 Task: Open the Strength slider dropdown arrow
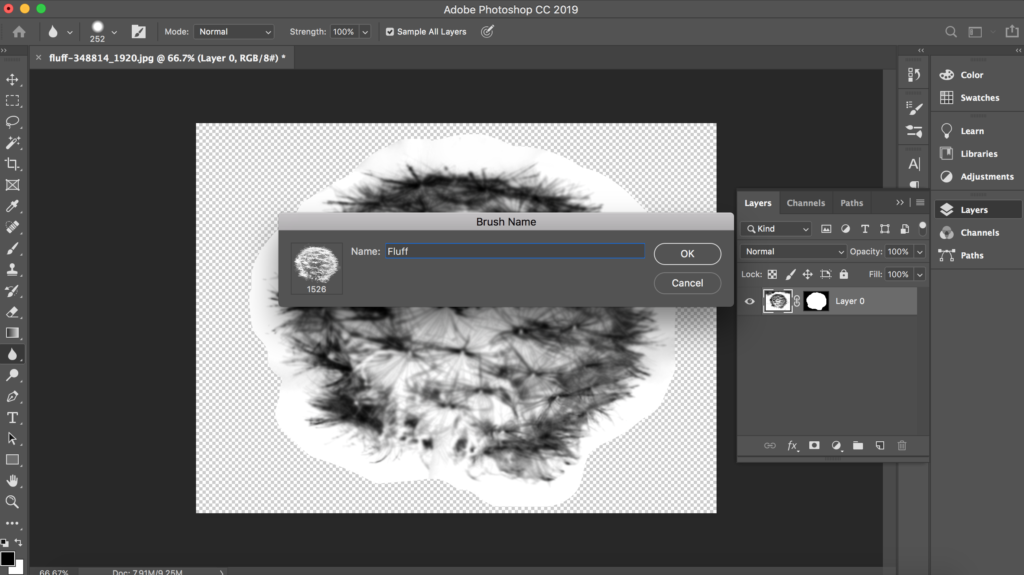pos(365,31)
